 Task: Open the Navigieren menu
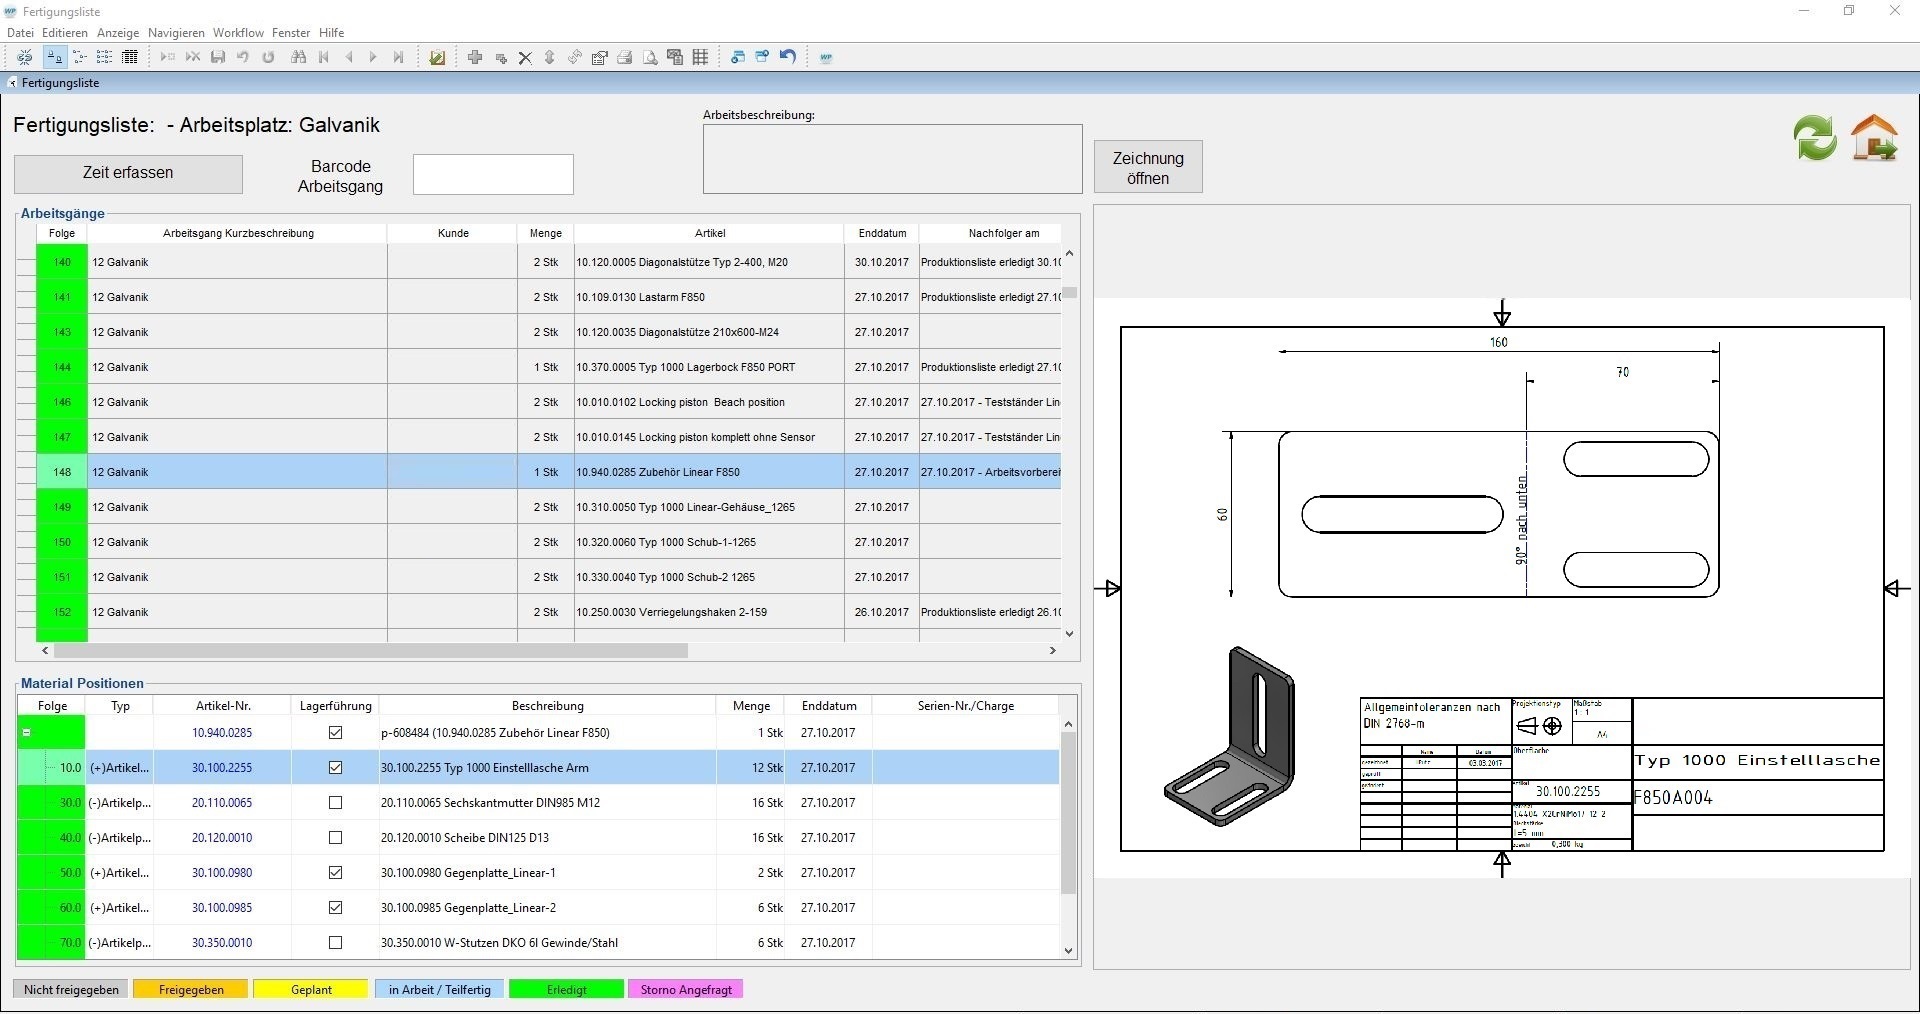click(x=176, y=33)
